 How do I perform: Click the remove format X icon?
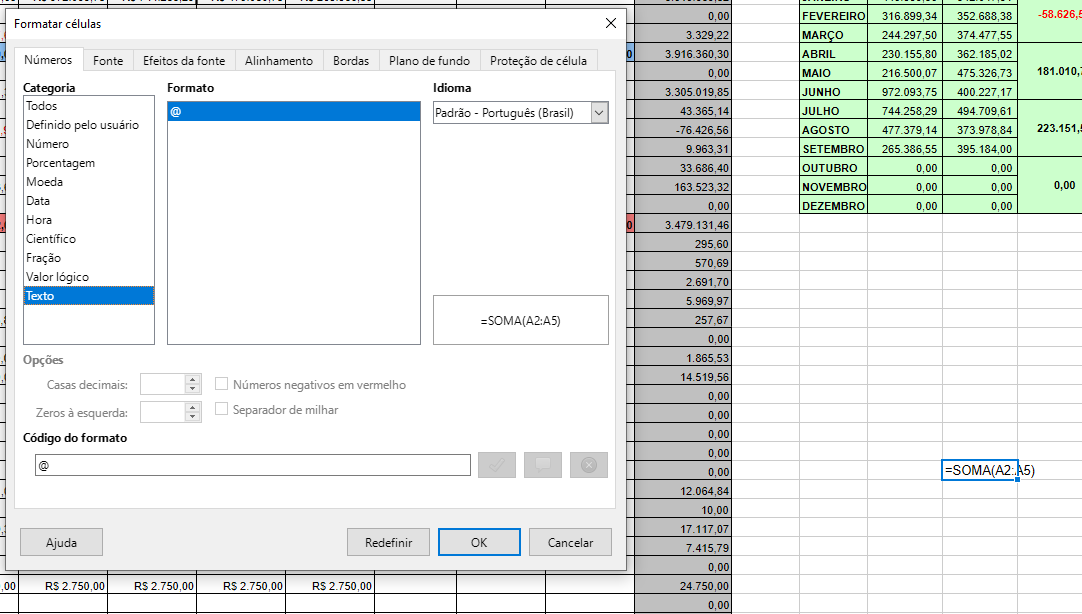[x=589, y=465]
